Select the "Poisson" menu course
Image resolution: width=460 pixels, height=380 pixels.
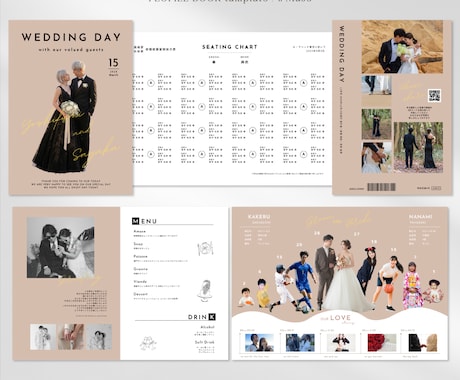140,256
